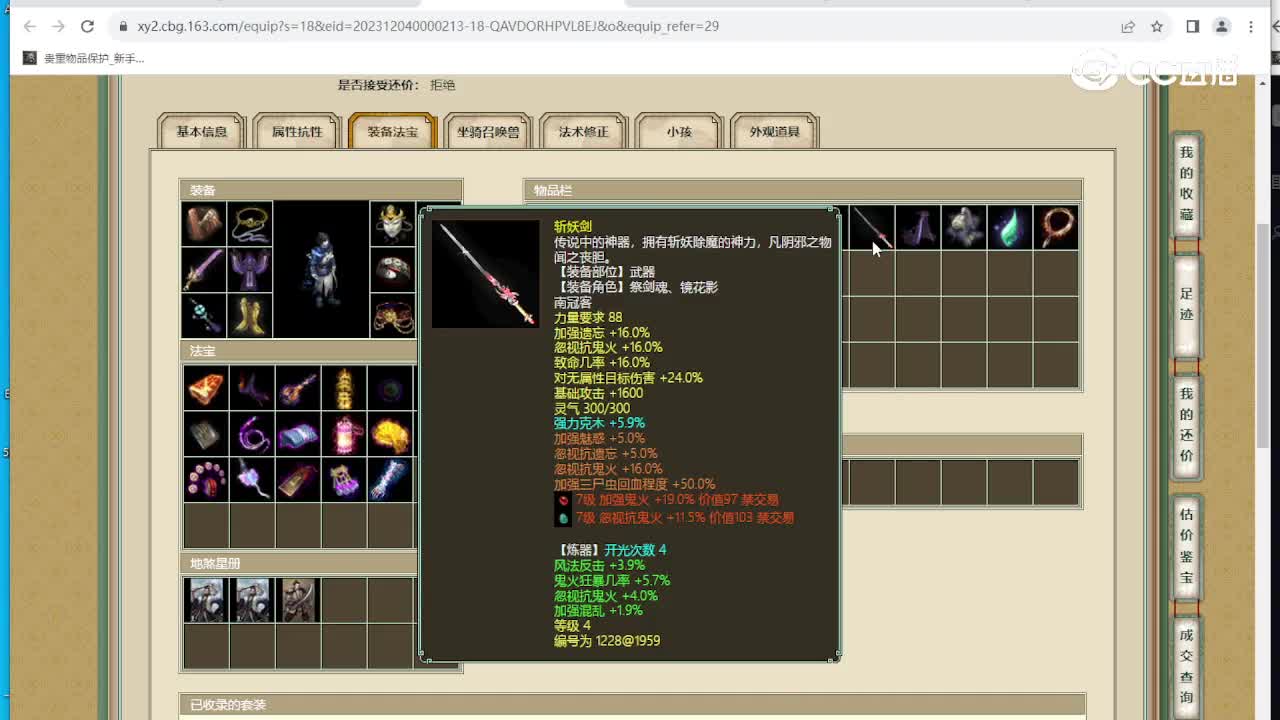The width and height of the screenshot is (1280, 720).
Task: Click the gold-crowned mask equipment icon
Action: click(392, 224)
